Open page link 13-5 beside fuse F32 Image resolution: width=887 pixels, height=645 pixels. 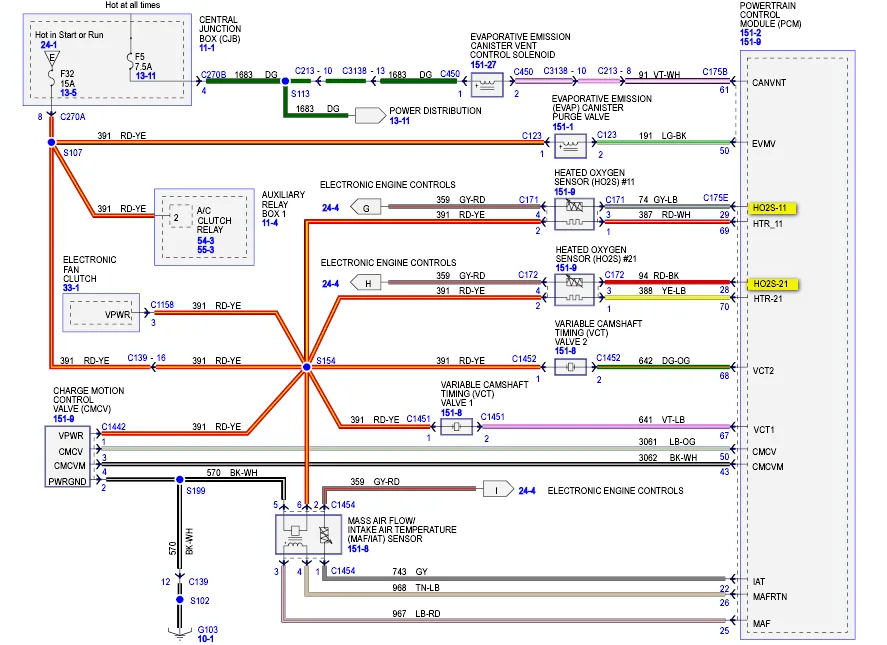tap(68, 93)
